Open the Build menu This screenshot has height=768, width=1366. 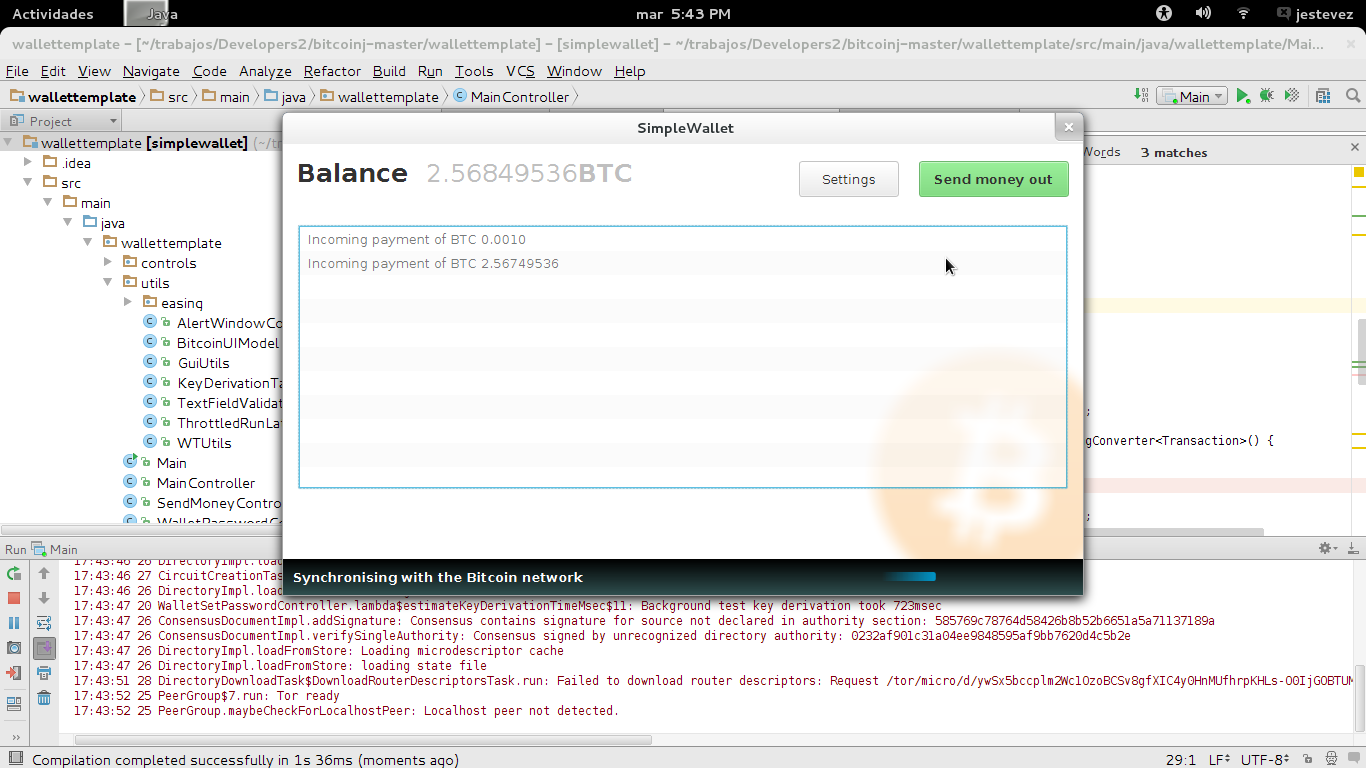click(x=389, y=71)
